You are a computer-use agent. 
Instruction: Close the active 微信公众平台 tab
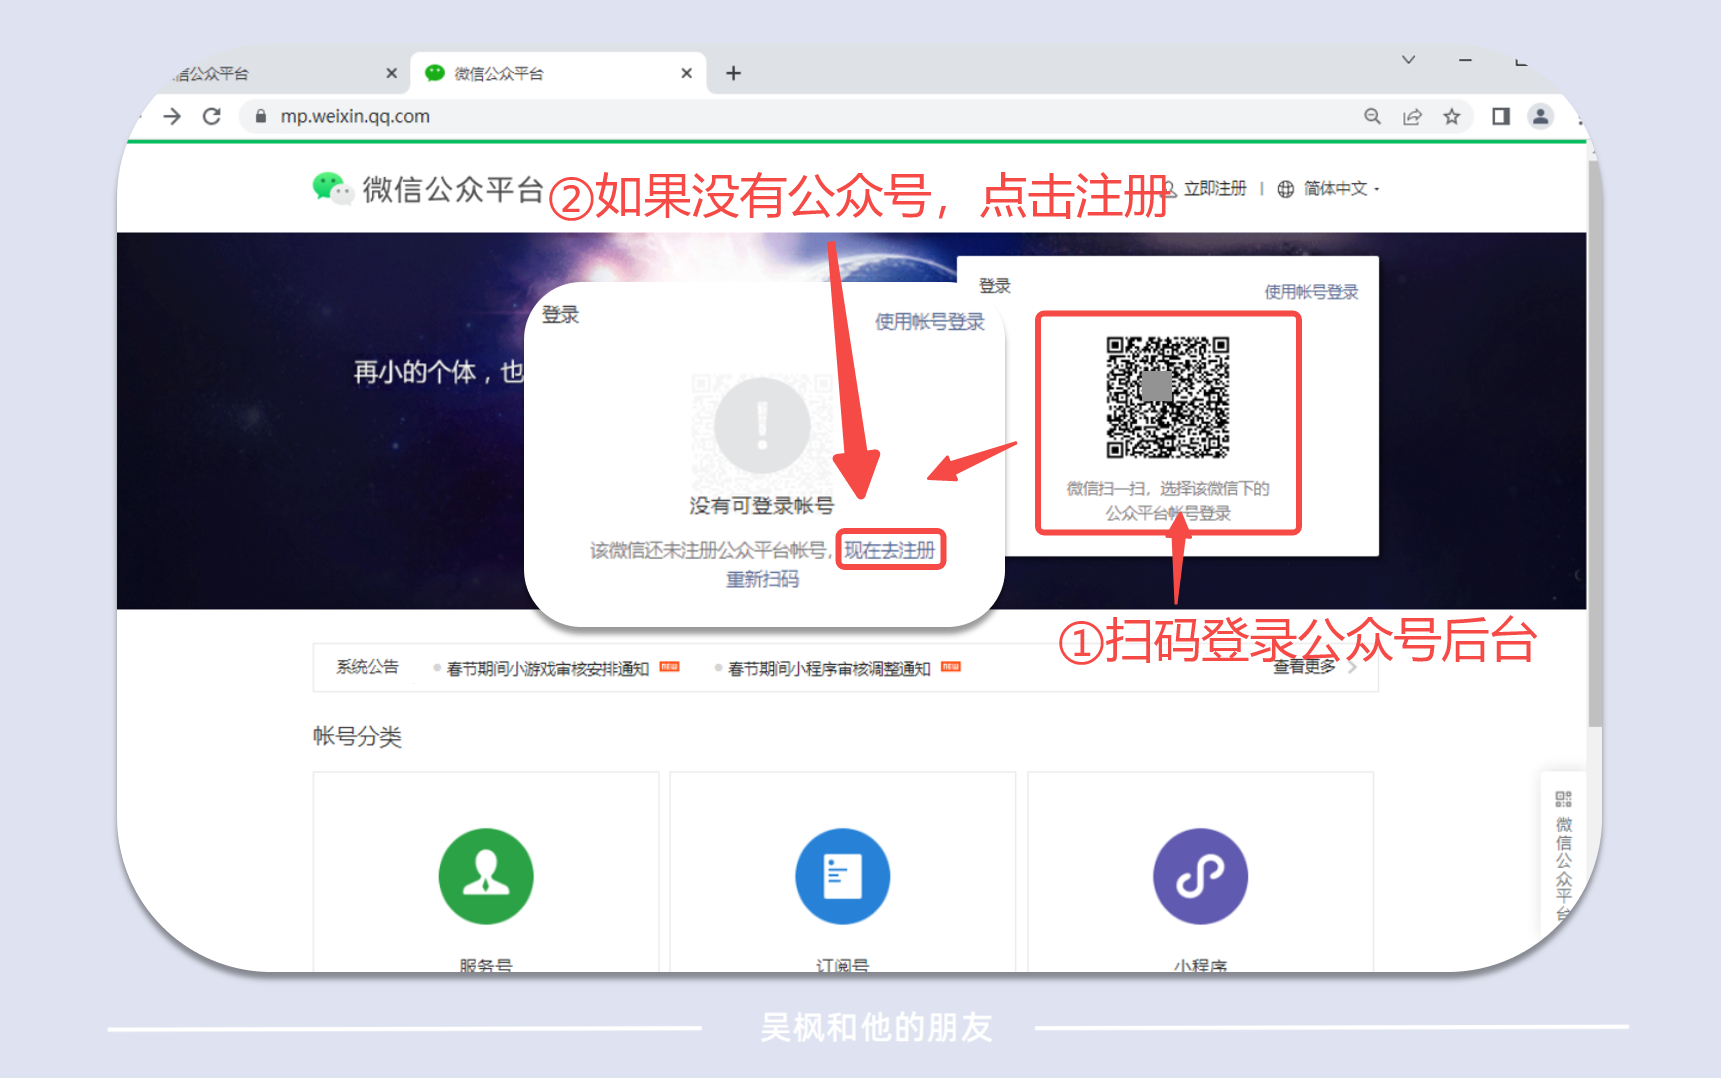click(686, 73)
